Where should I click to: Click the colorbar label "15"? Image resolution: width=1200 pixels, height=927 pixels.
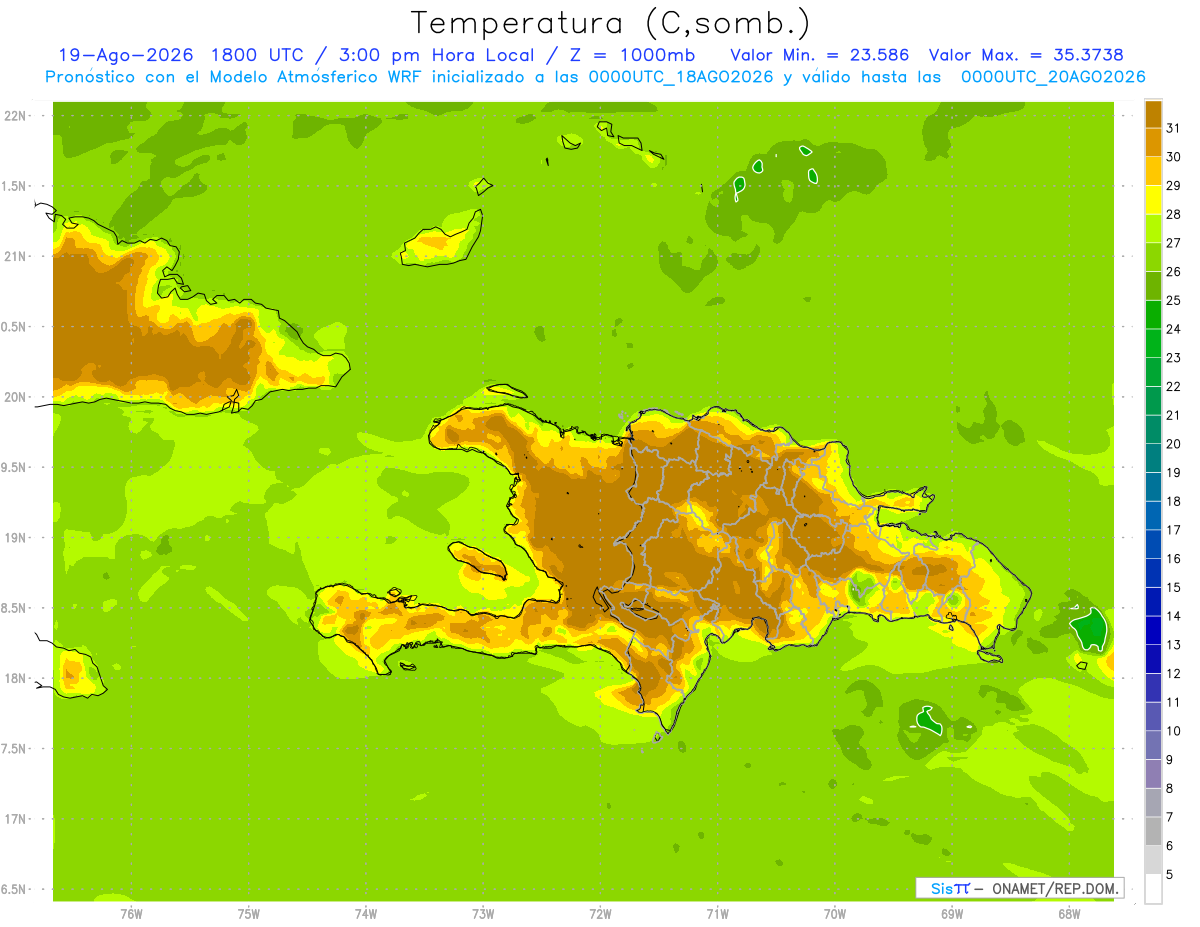tap(1173, 587)
